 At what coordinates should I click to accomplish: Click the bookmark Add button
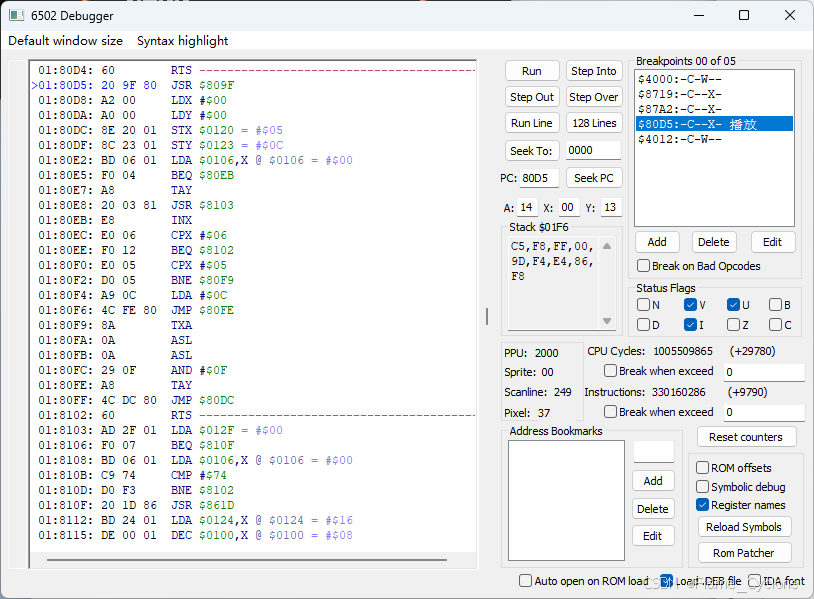(x=653, y=481)
